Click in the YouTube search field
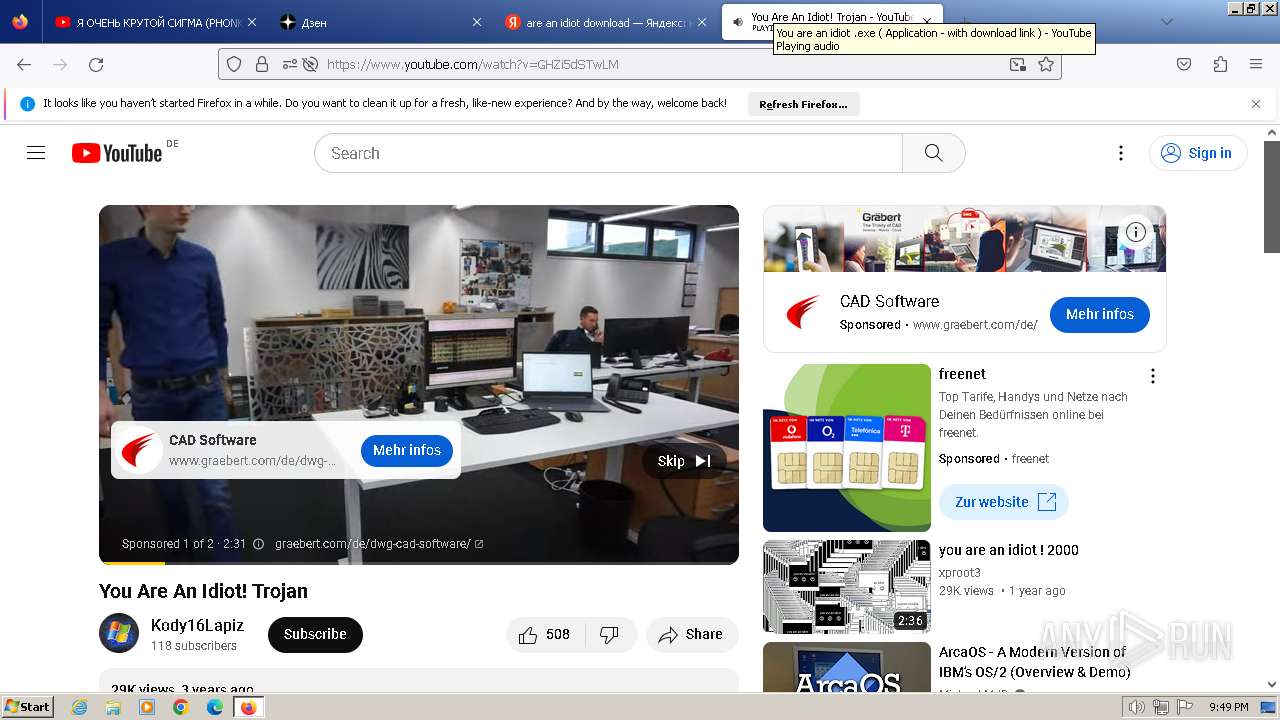Viewport: 1280px width, 720px height. 608,153
